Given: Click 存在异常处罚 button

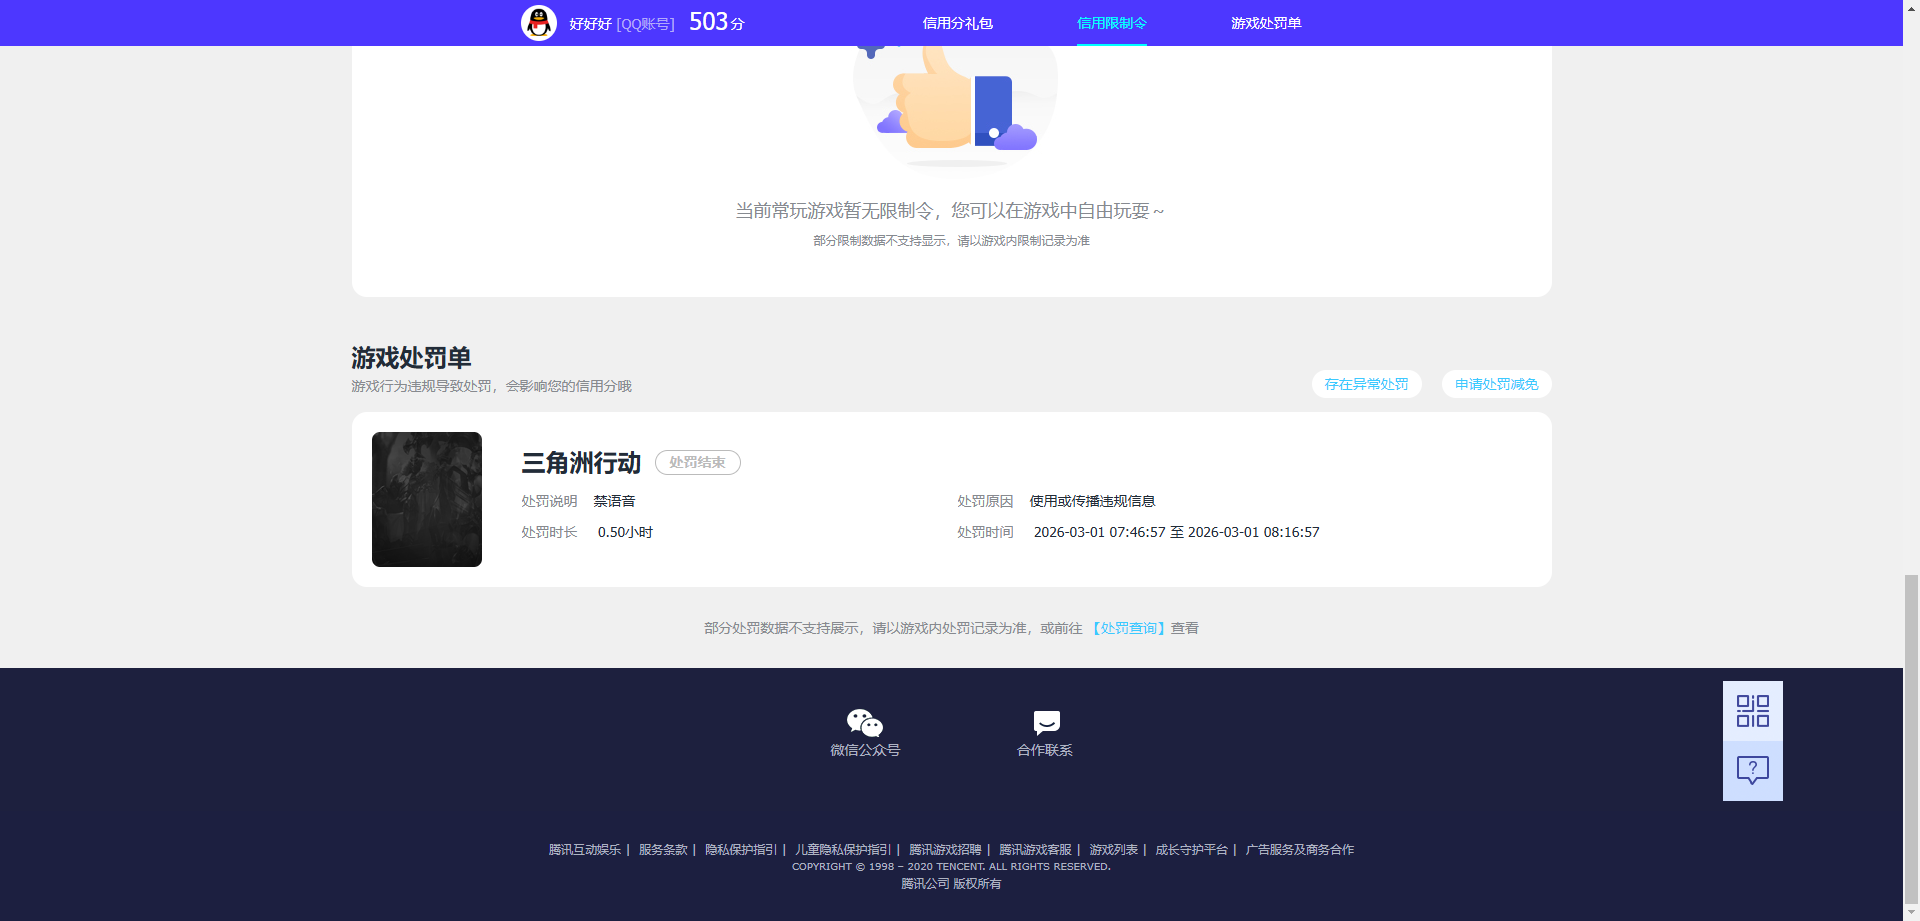Looking at the screenshot, I should (x=1366, y=384).
